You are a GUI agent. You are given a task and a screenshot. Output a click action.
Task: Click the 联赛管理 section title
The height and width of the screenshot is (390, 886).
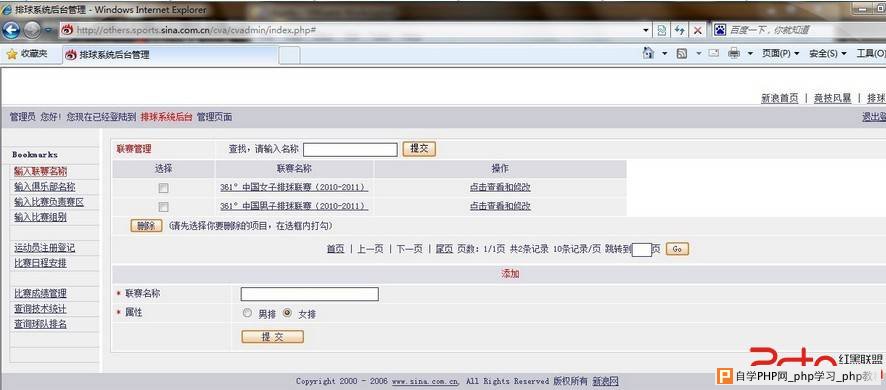click(134, 149)
